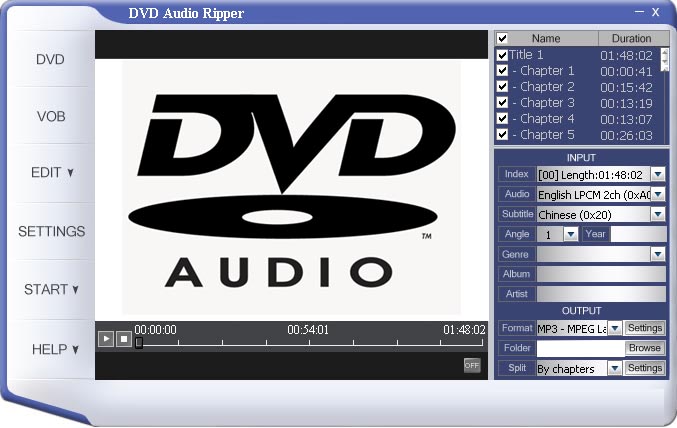Expand the Subtitle dropdown
The width and height of the screenshot is (677, 428).
(x=658, y=214)
